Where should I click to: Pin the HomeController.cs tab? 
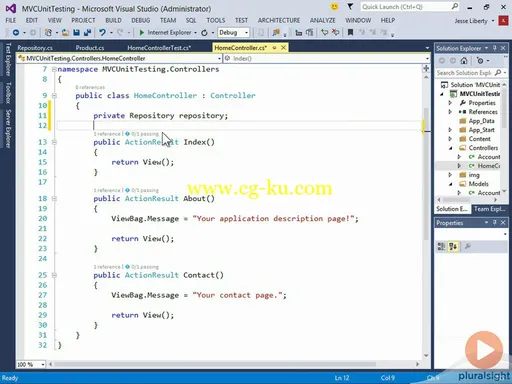275,48
